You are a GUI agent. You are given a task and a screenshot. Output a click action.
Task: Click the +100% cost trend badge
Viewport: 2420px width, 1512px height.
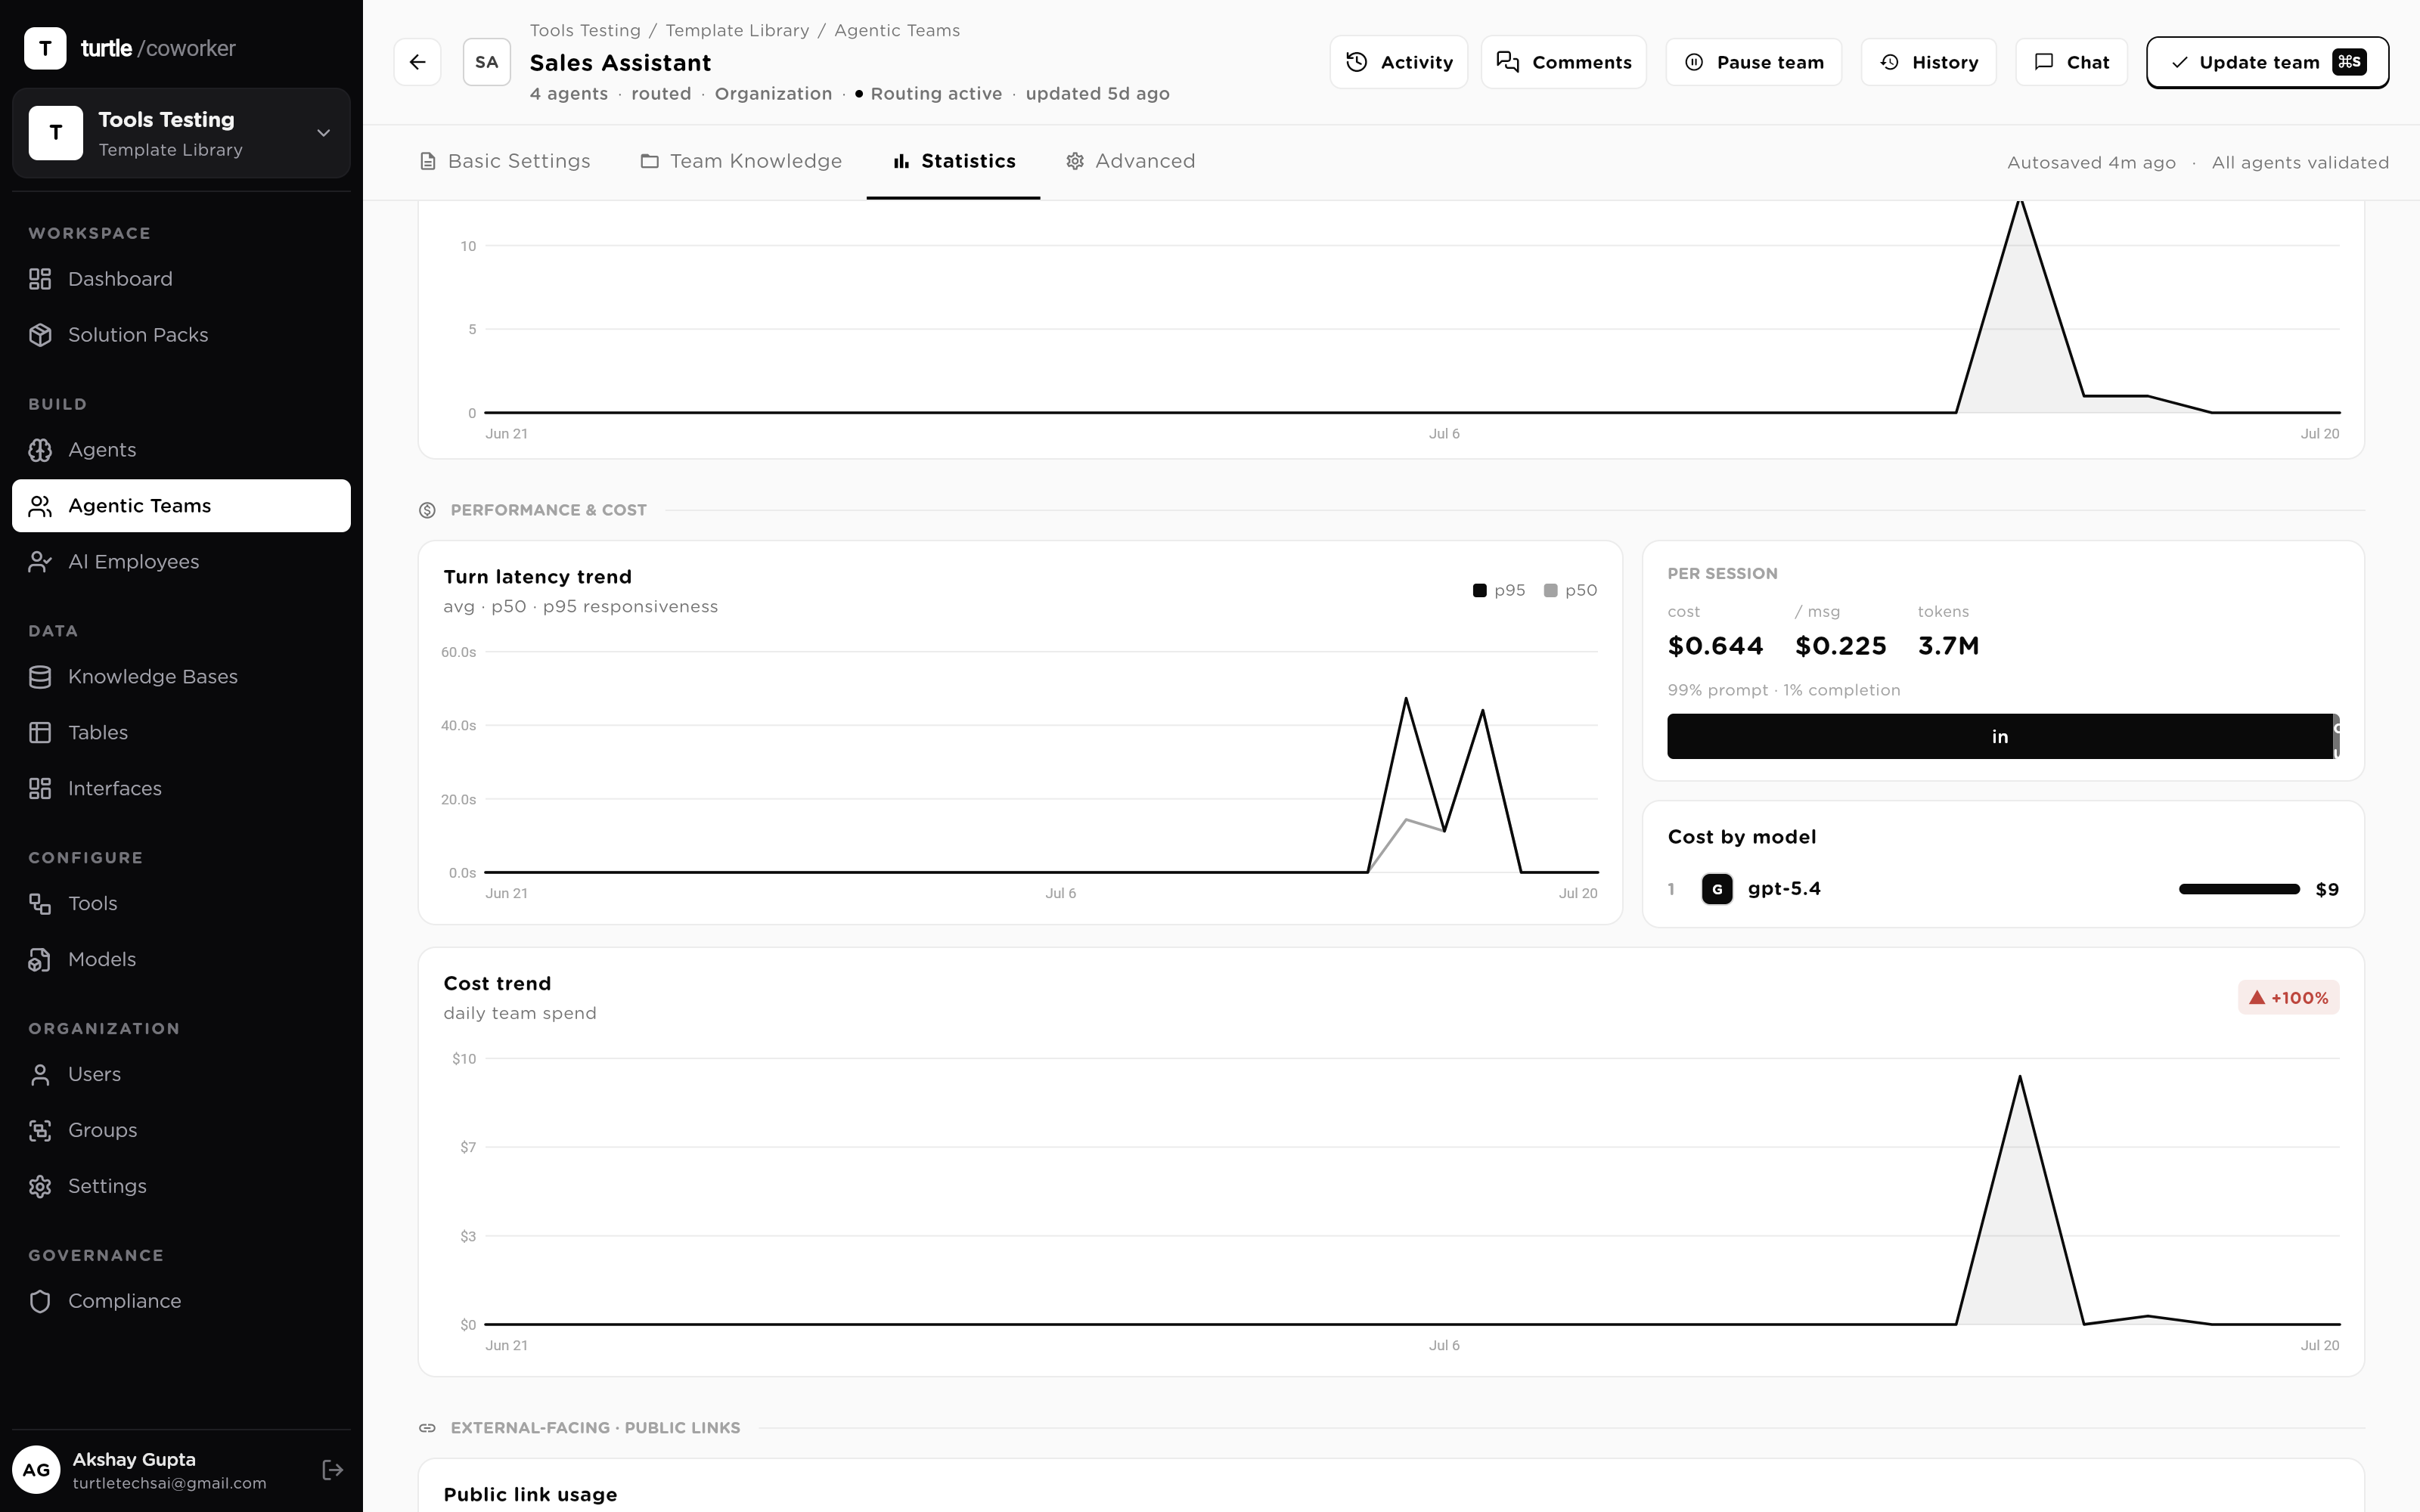coord(2288,998)
